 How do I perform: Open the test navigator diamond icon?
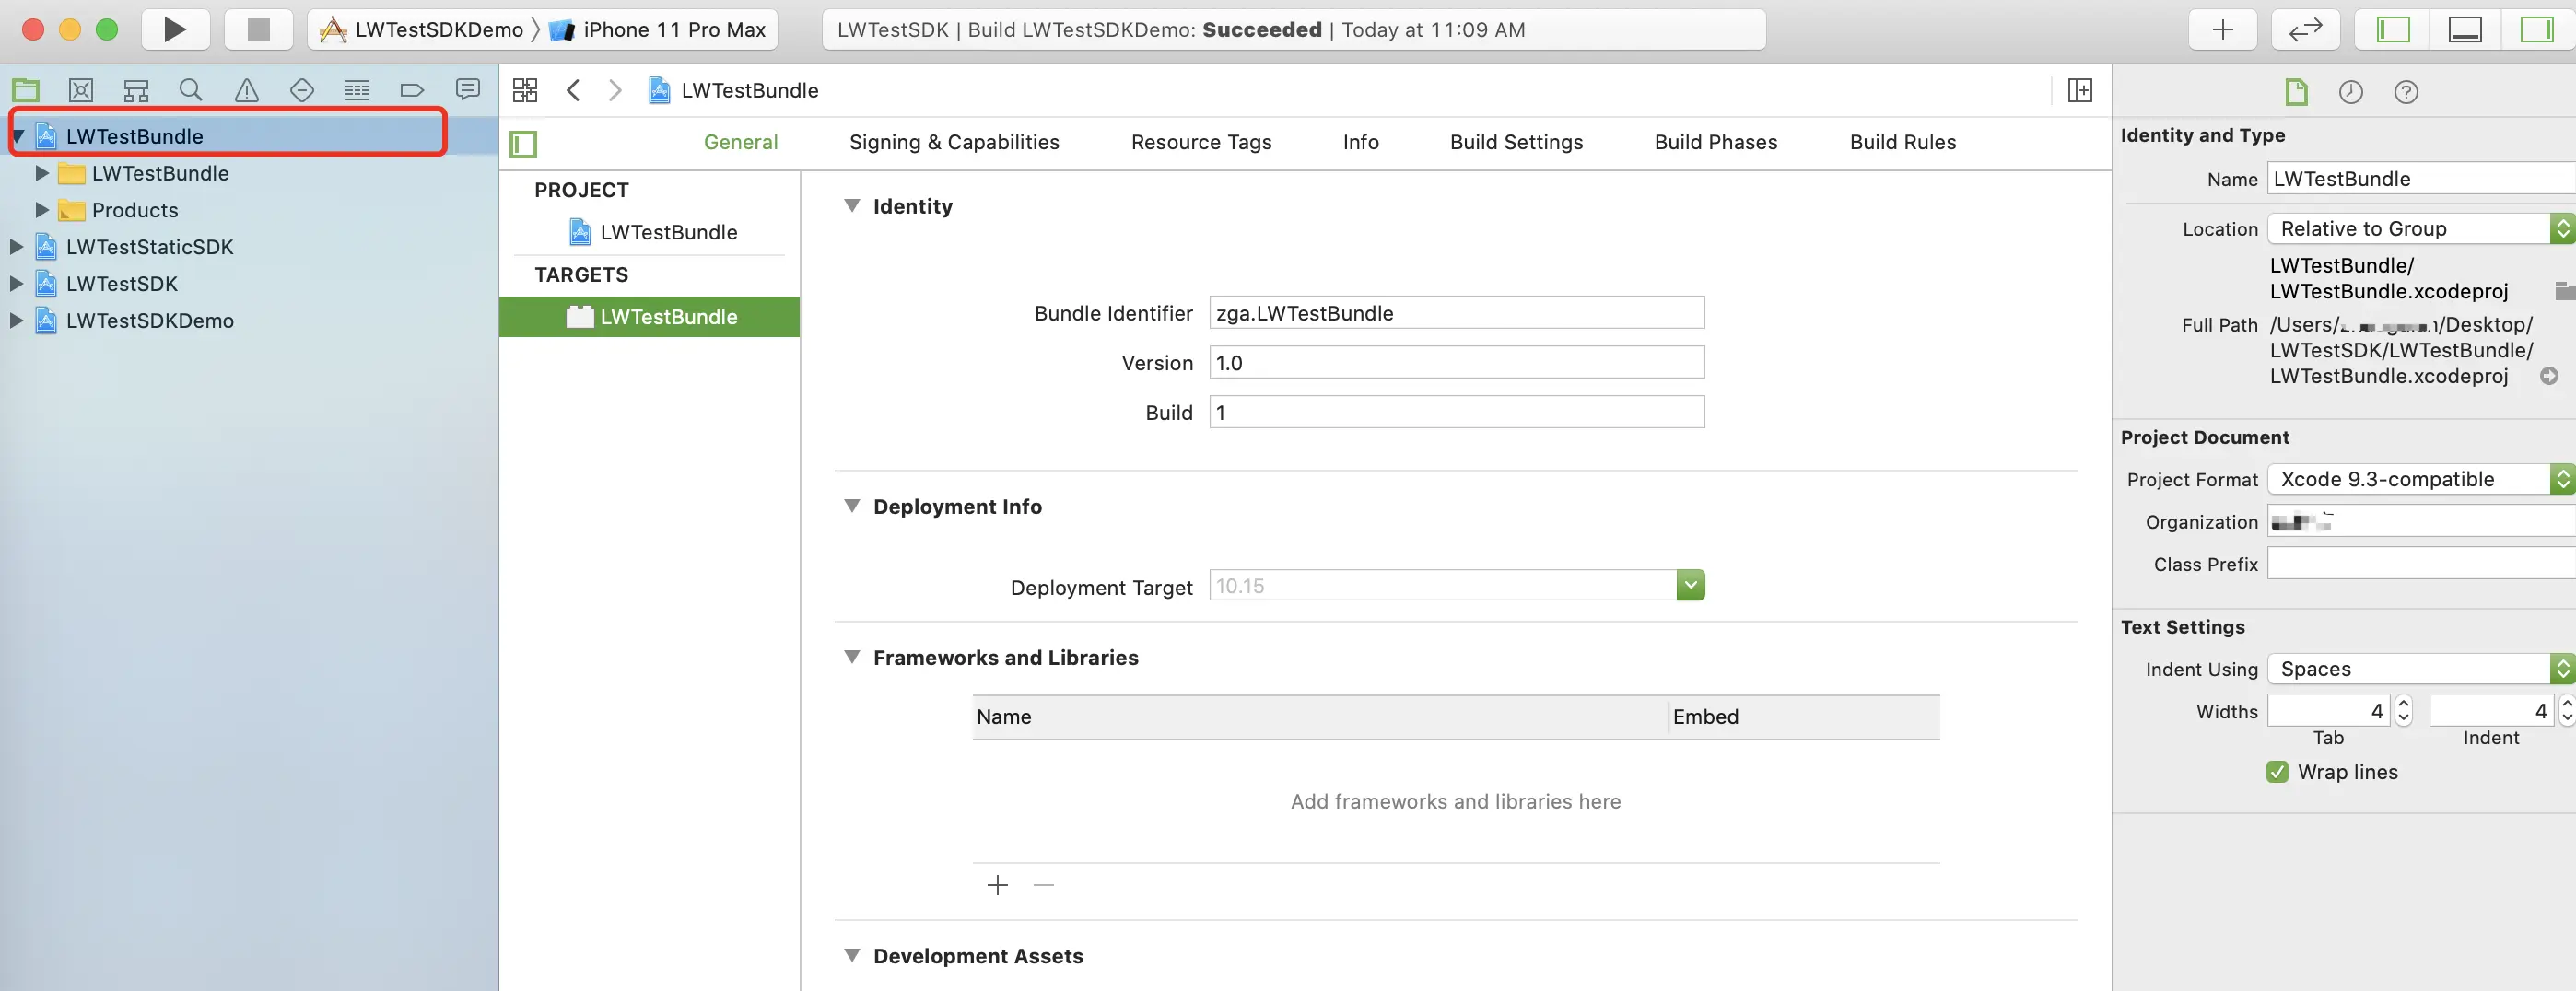(302, 90)
